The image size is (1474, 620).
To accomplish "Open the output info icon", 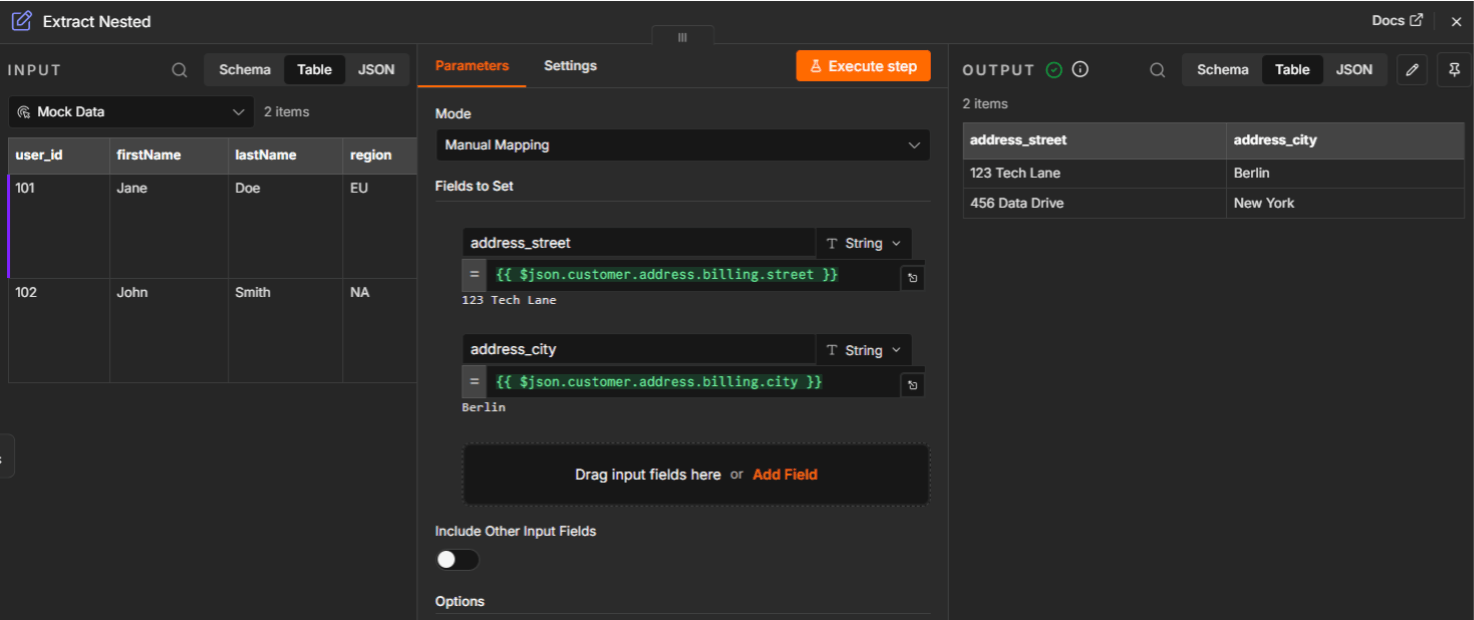I will click(x=1080, y=69).
